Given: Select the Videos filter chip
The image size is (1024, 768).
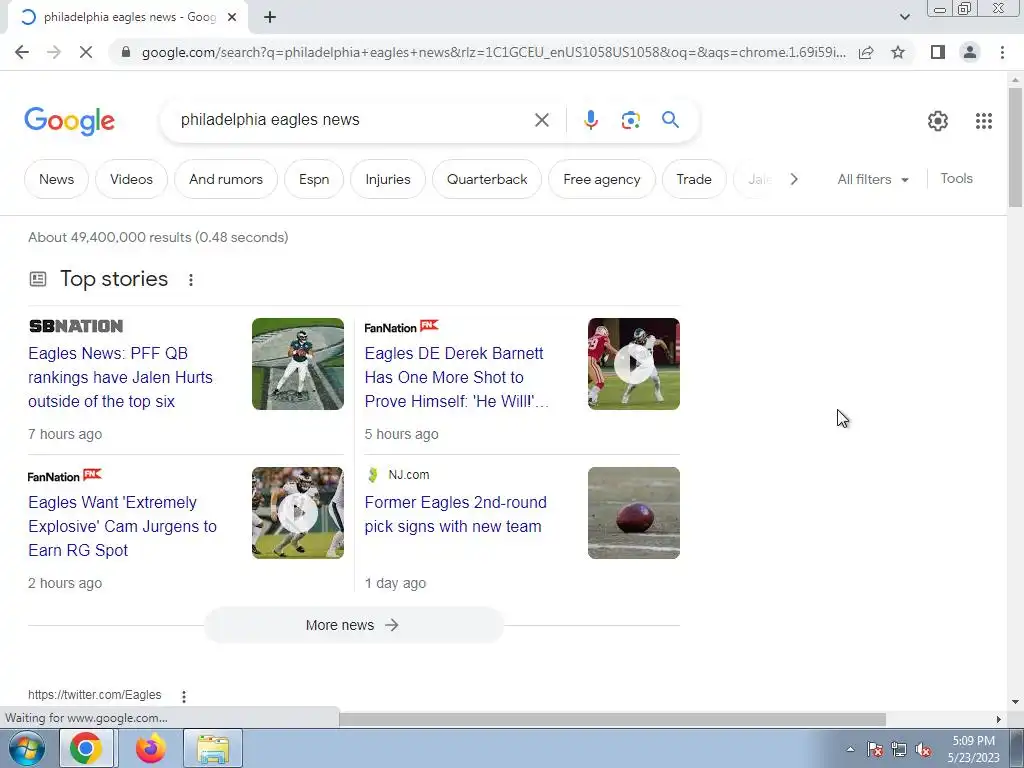Looking at the screenshot, I should point(131,179).
